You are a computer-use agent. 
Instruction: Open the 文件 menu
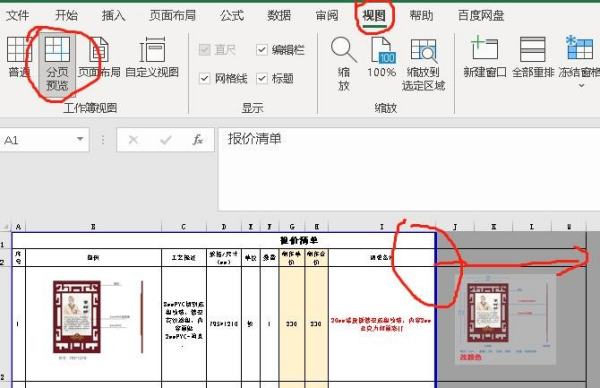pos(18,16)
